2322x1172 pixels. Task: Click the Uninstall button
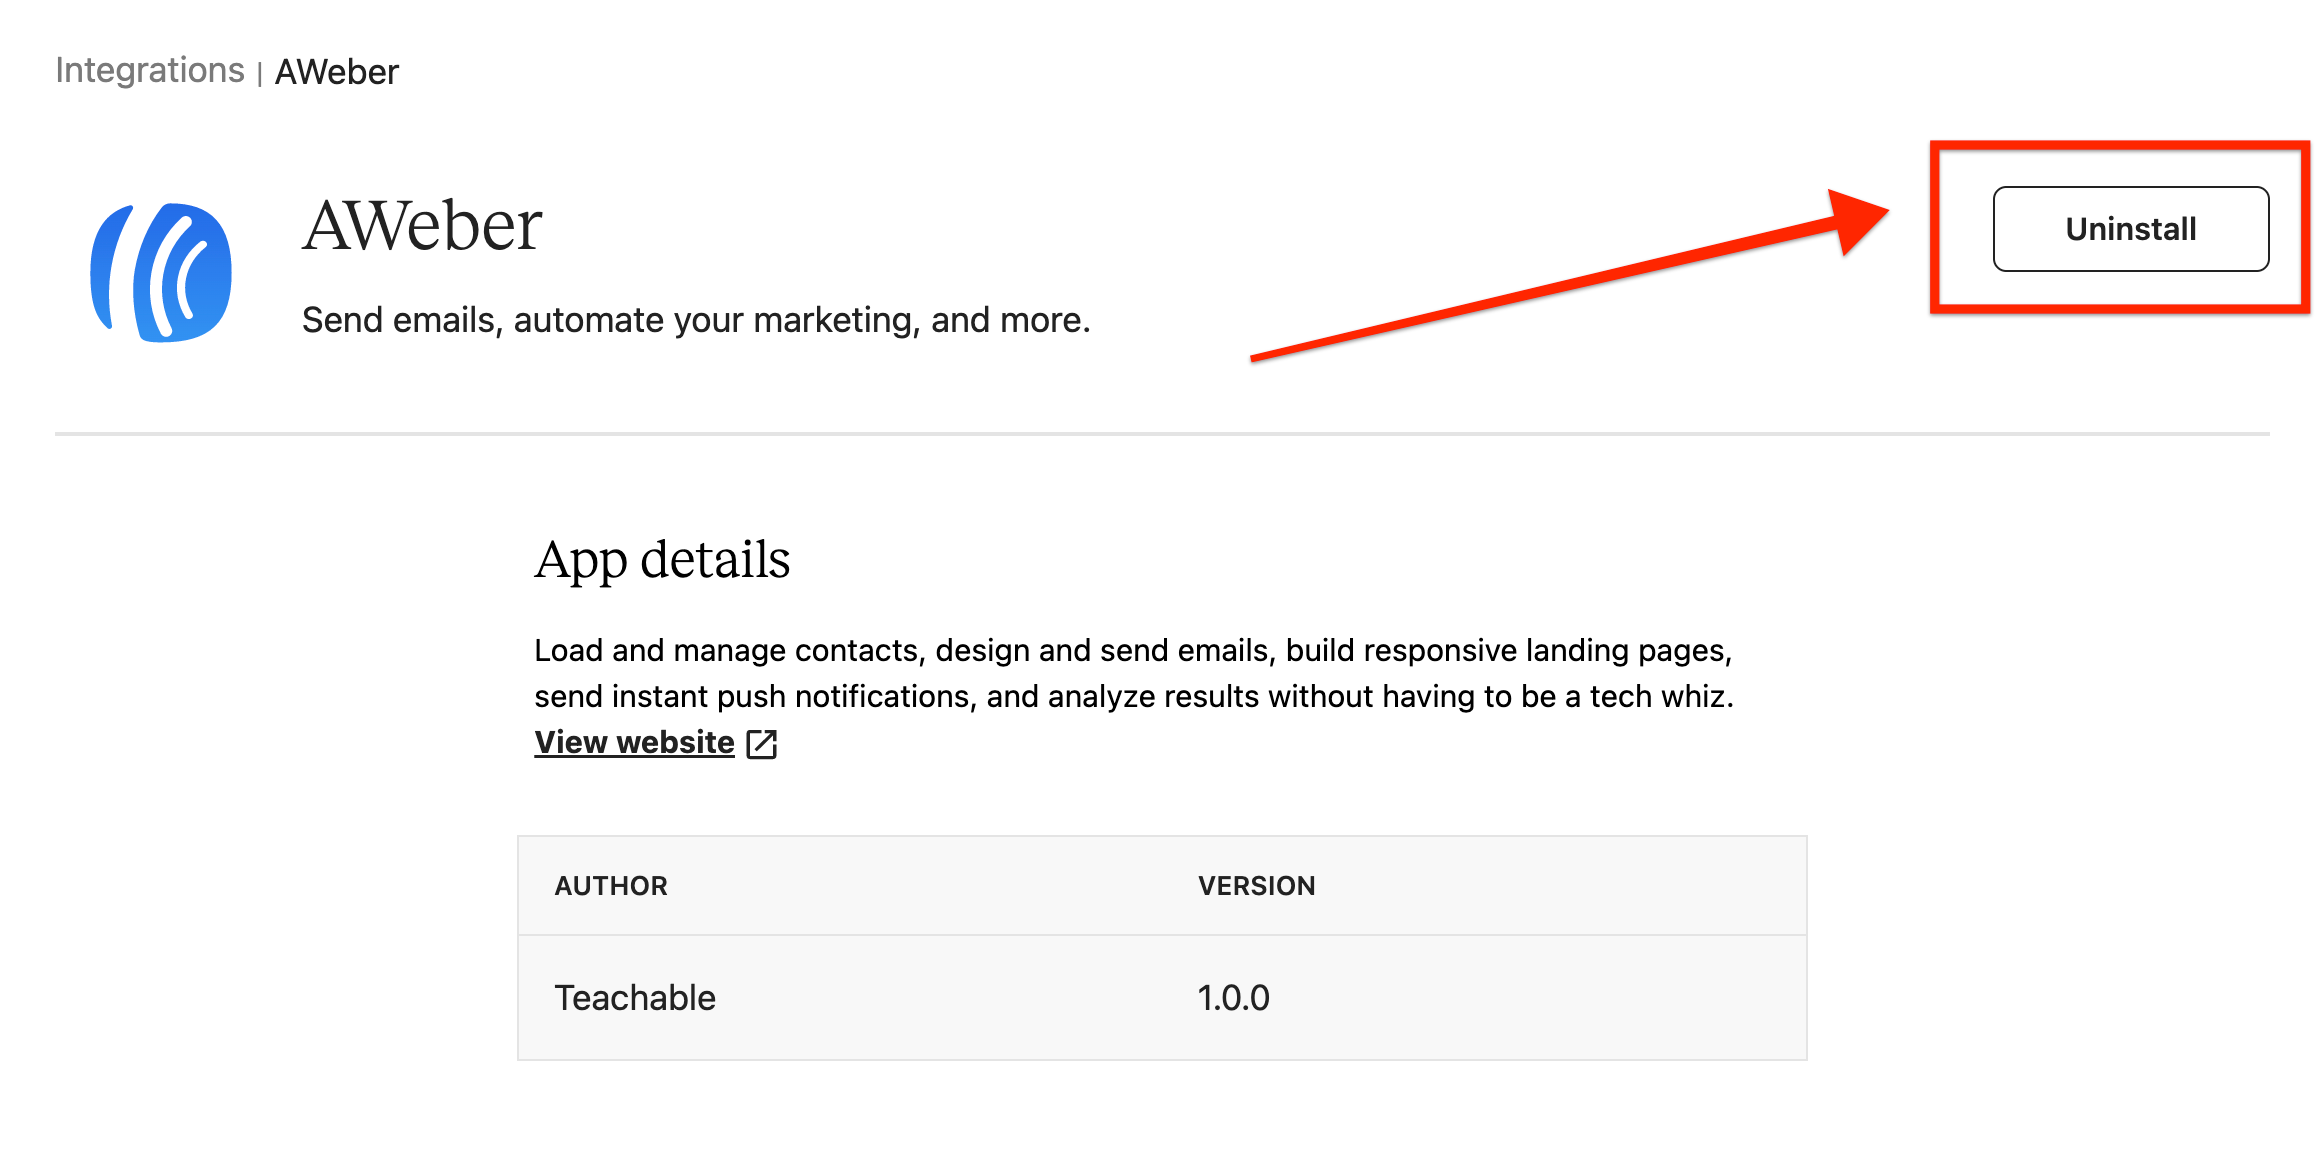click(x=2130, y=229)
